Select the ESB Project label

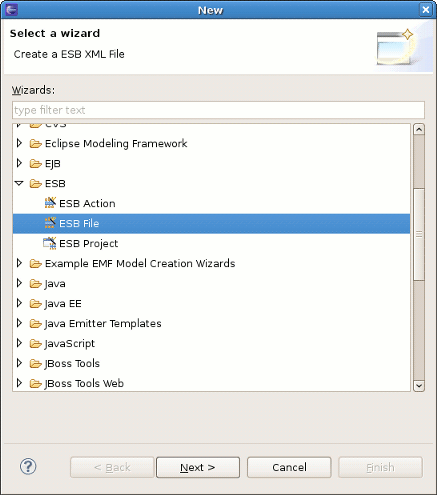(x=89, y=244)
